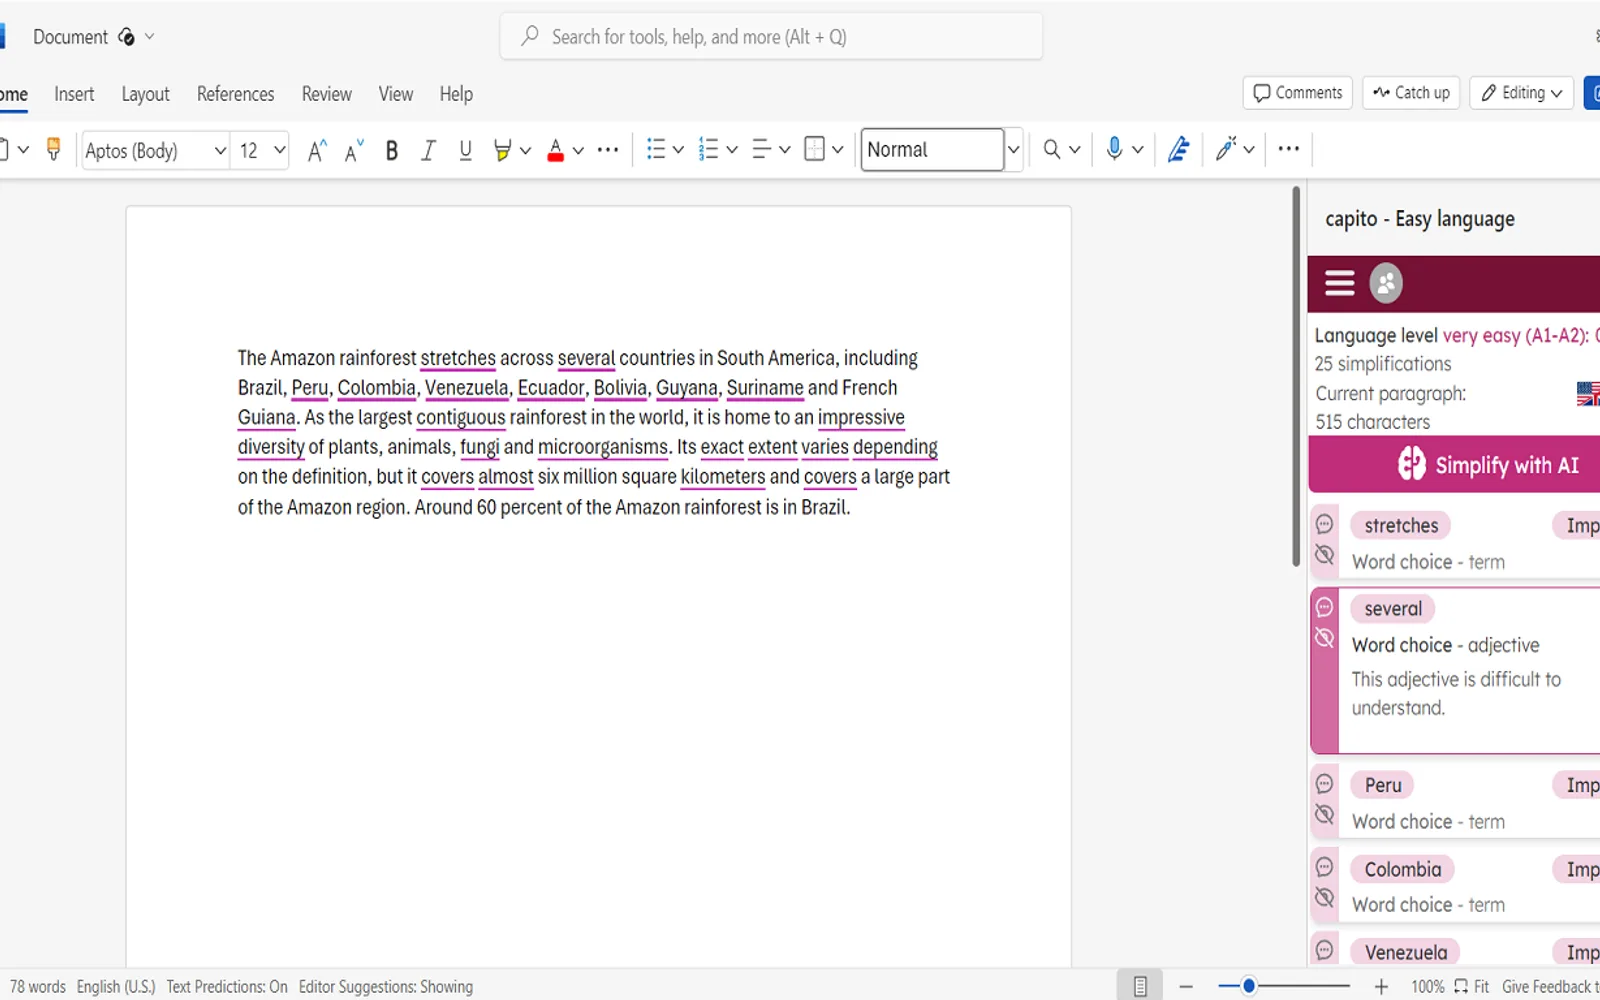The height and width of the screenshot is (1000, 1600).
Task: Click the zoom slider handle
Action: point(1249,987)
